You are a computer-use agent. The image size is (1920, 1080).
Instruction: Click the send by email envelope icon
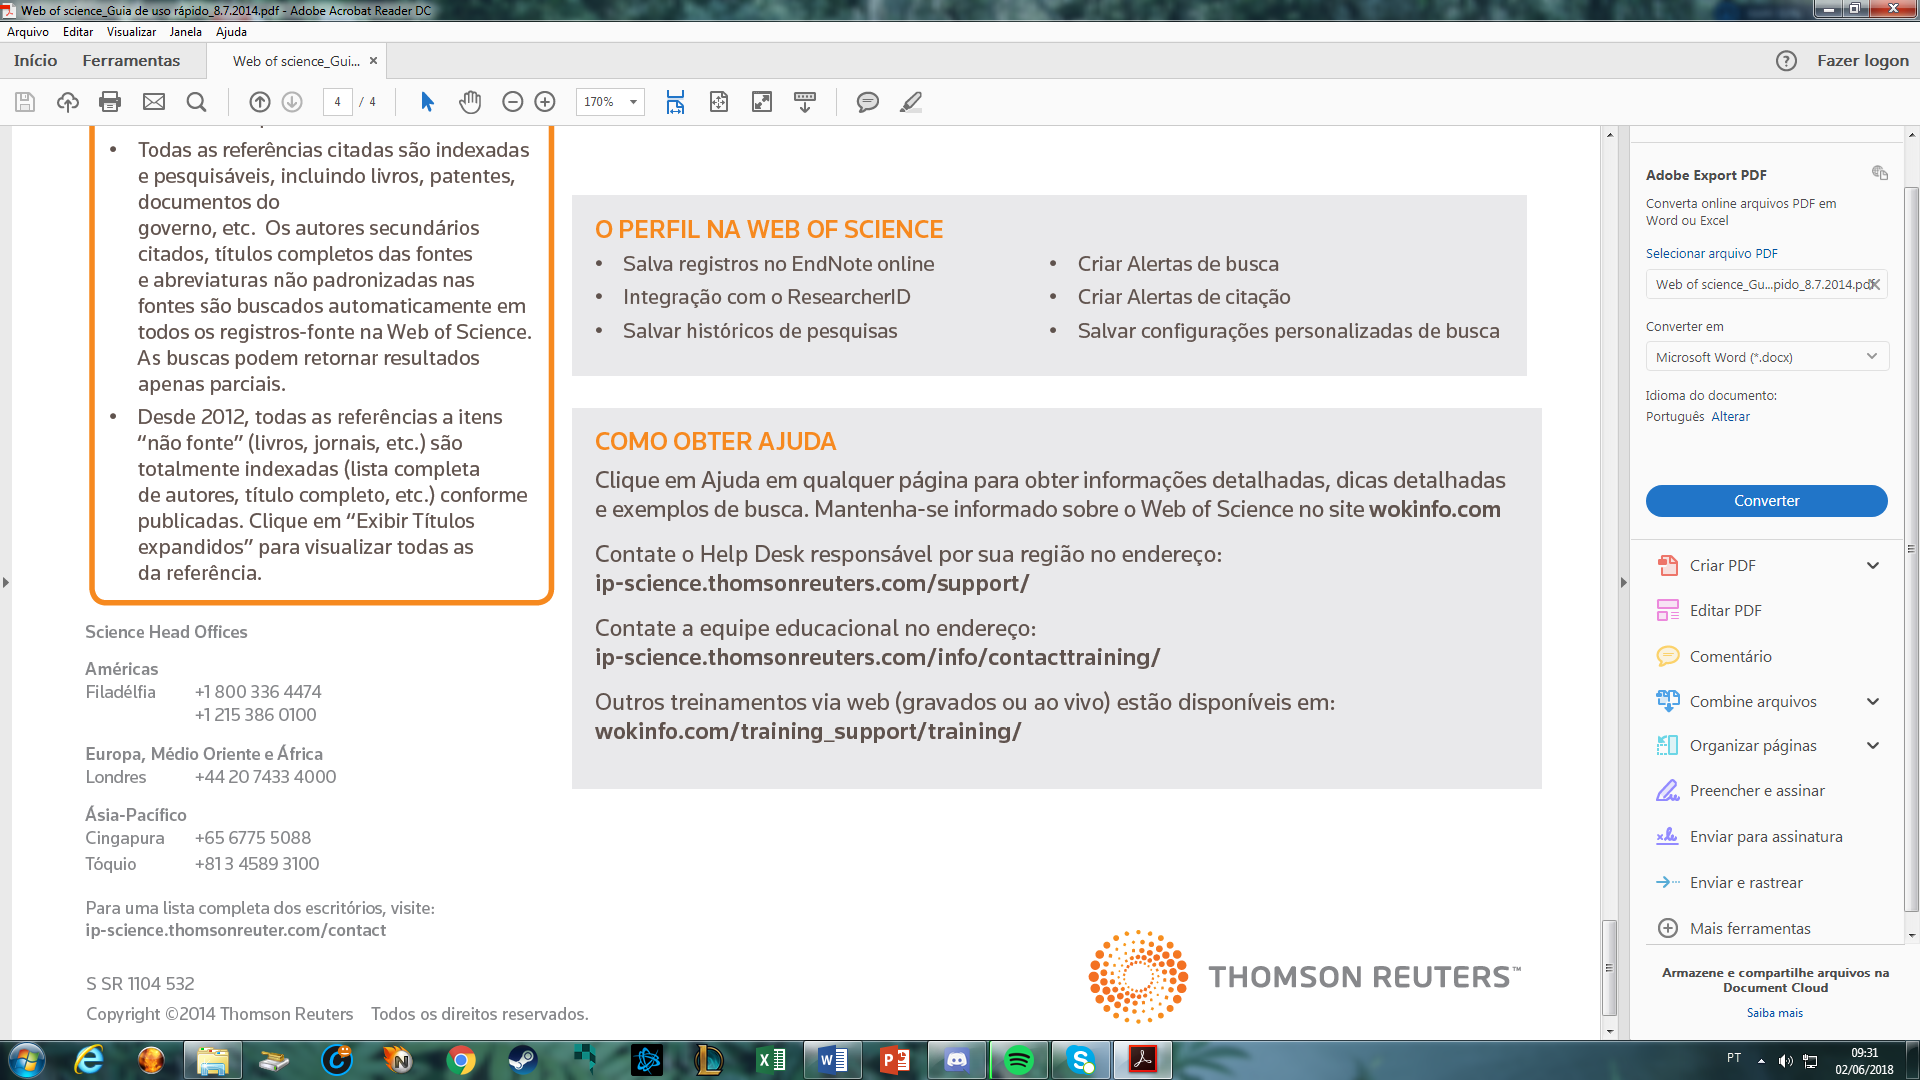[154, 102]
